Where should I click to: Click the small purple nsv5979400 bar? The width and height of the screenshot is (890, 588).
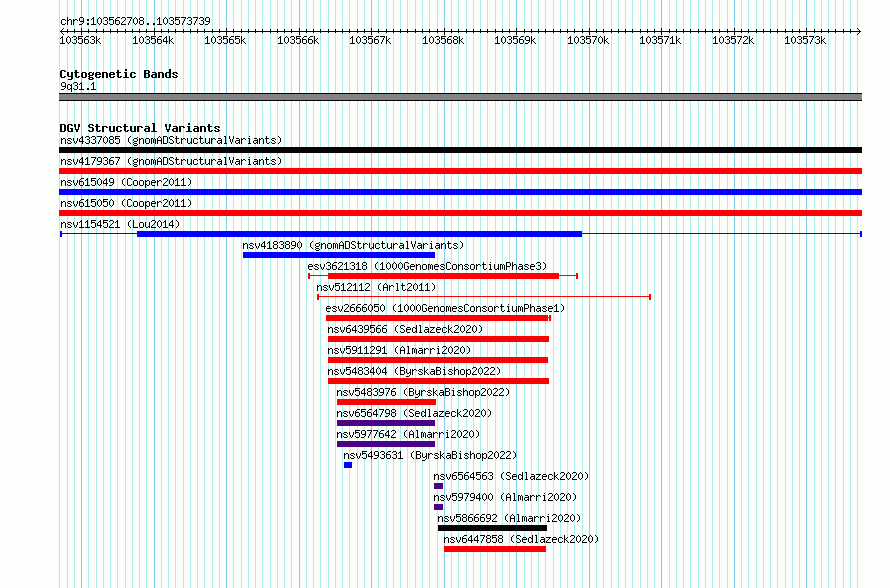tap(438, 507)
